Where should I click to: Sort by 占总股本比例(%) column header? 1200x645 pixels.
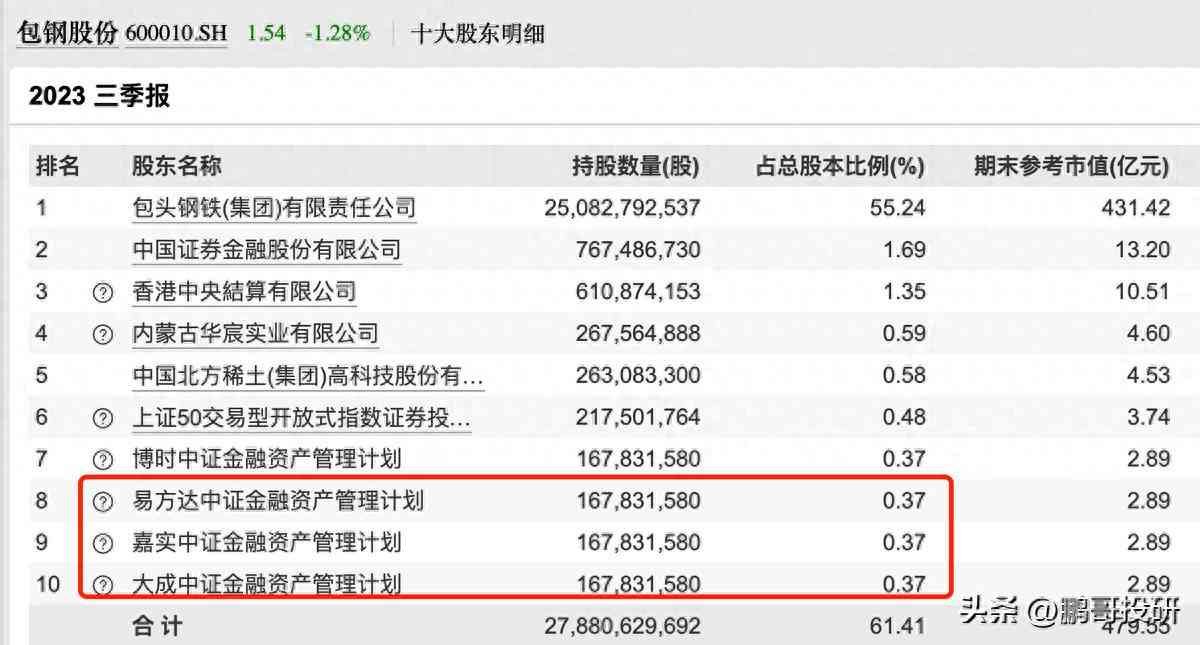[x=839, y=166]
